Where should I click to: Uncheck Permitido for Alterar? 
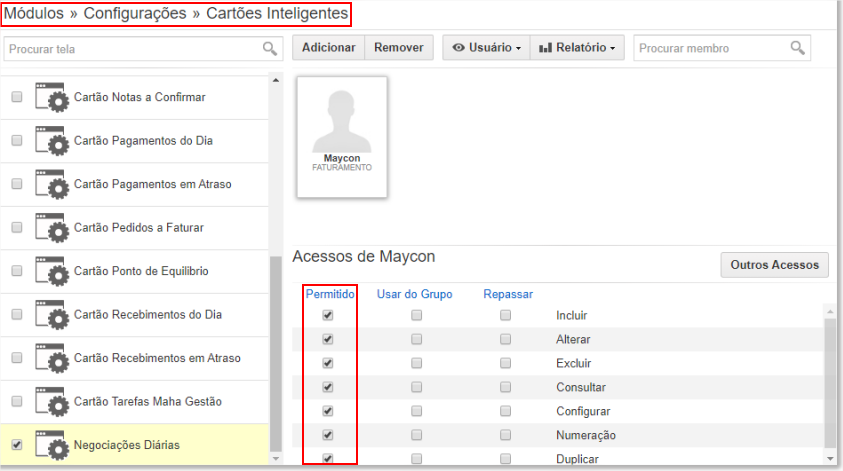tap(328, 339)
